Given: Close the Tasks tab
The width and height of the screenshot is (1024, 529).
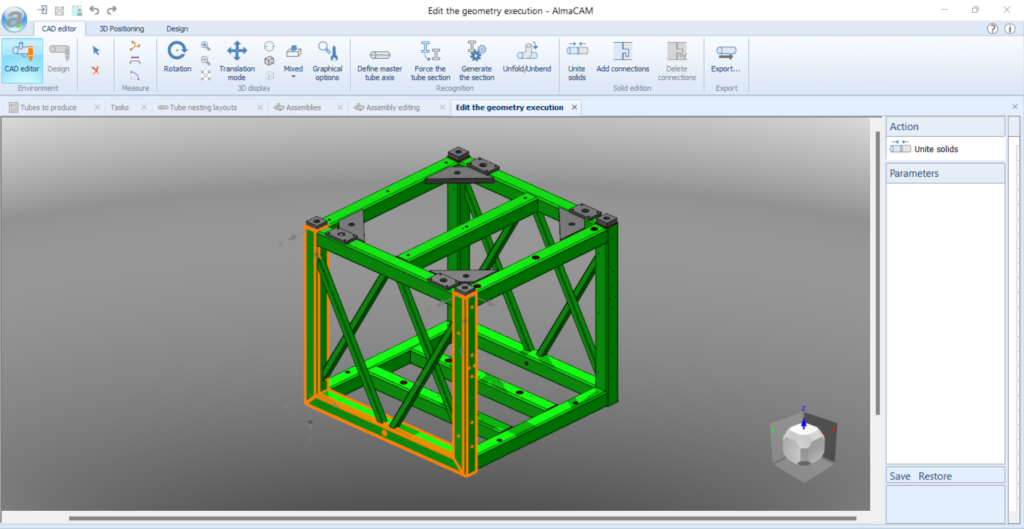Looking at the screenshot, I should point(144,107).
